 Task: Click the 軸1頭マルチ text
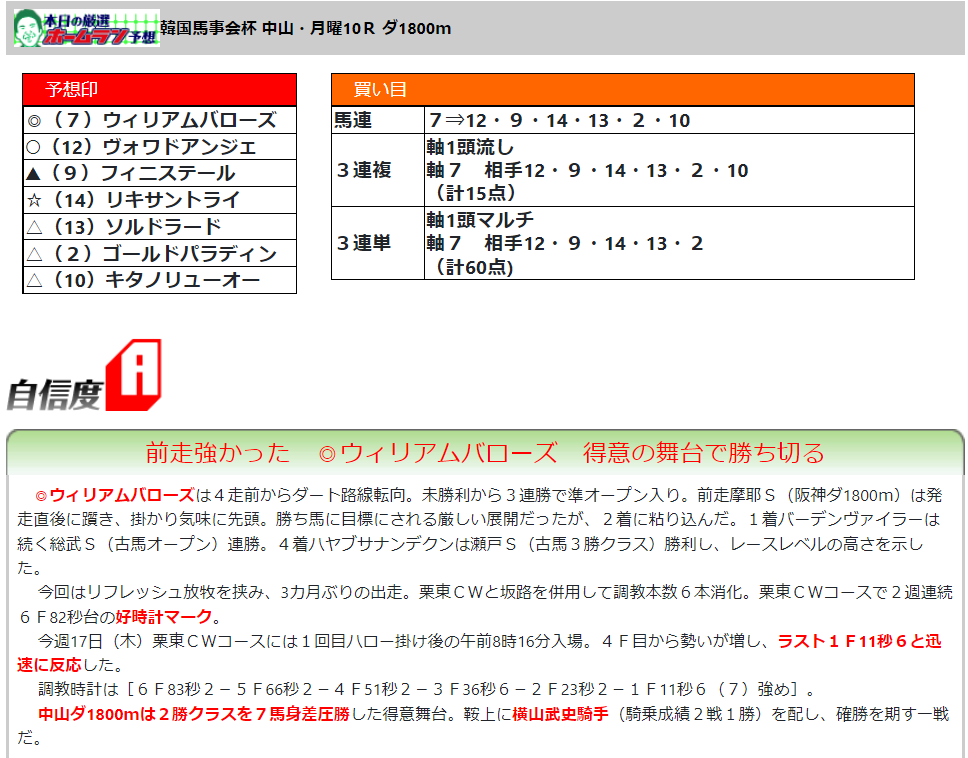pyautogui.click(x=480, y=220)
